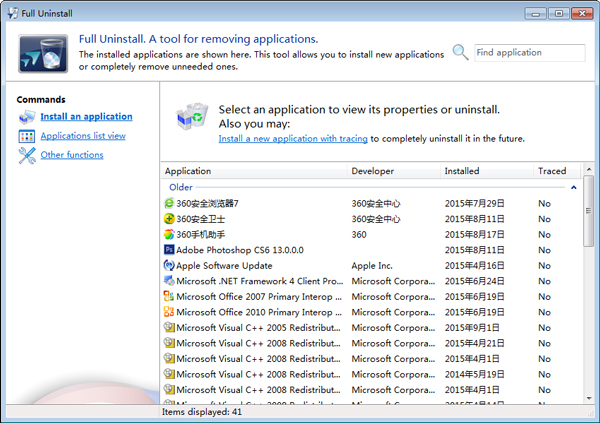Focus the Find application search box
The width and height of the screenshot is (600, 423).
[x=530, y=52]
